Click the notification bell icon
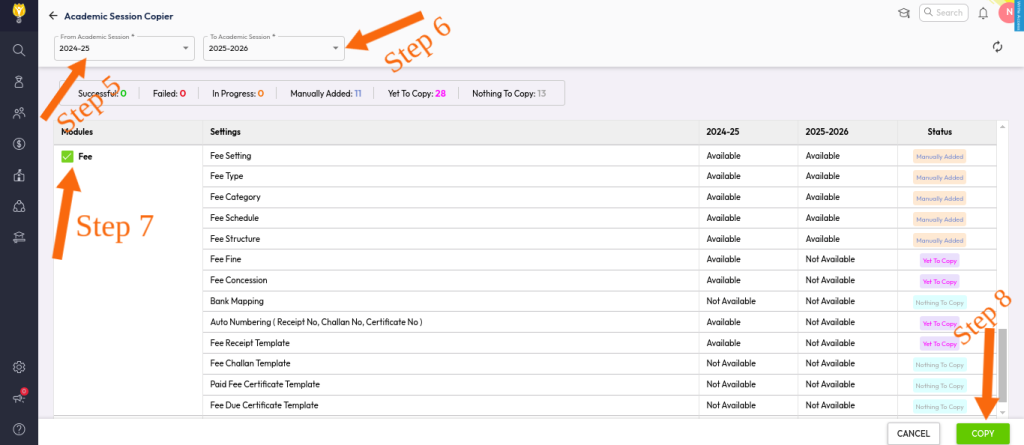The image size is (1024, 445). [x=983, y=13]
